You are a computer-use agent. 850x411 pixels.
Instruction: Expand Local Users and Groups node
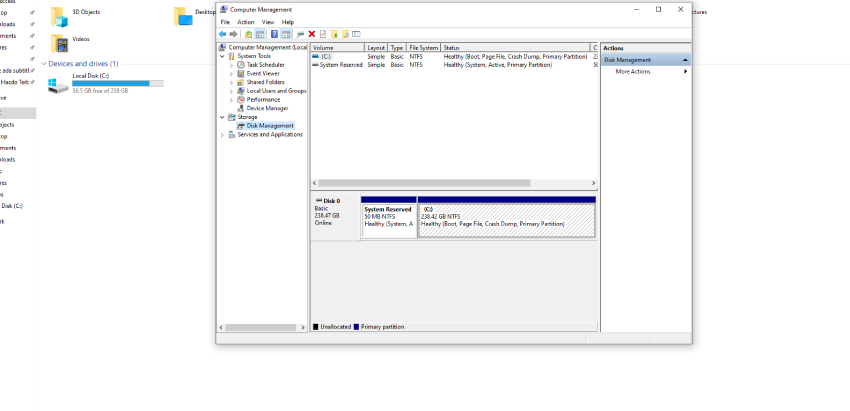pos(231,91)
